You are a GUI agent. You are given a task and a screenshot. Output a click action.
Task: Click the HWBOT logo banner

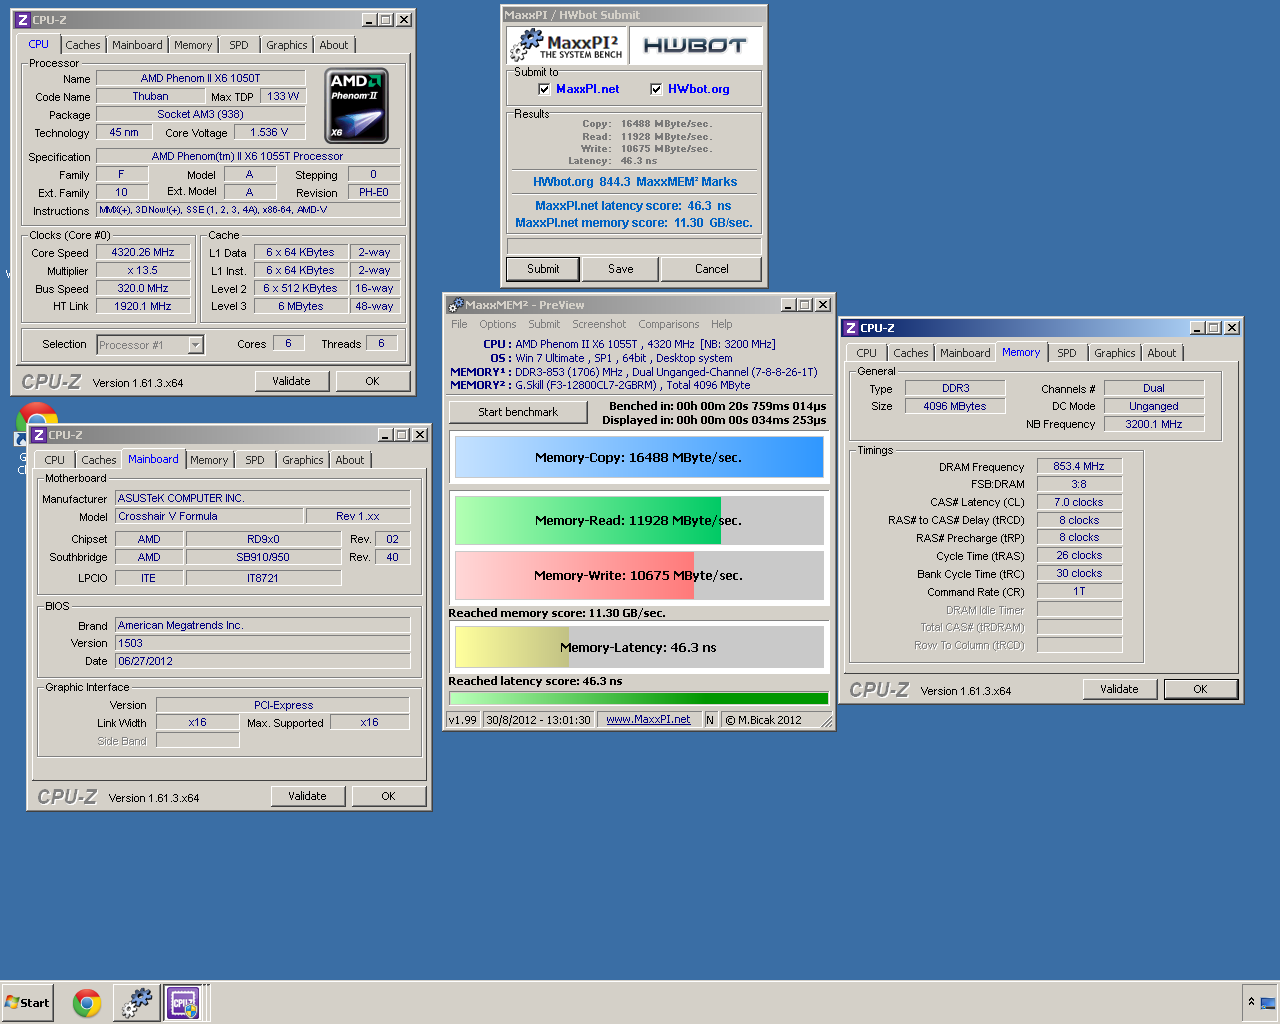coord(695,46)
